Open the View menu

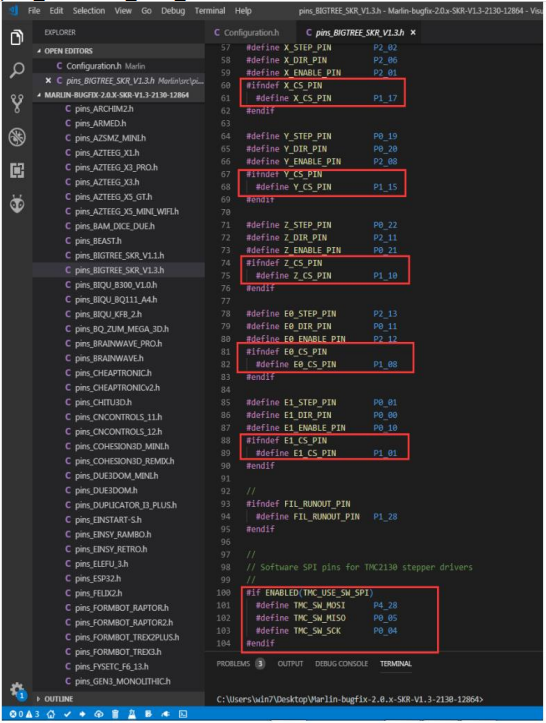tap(123, 11)
